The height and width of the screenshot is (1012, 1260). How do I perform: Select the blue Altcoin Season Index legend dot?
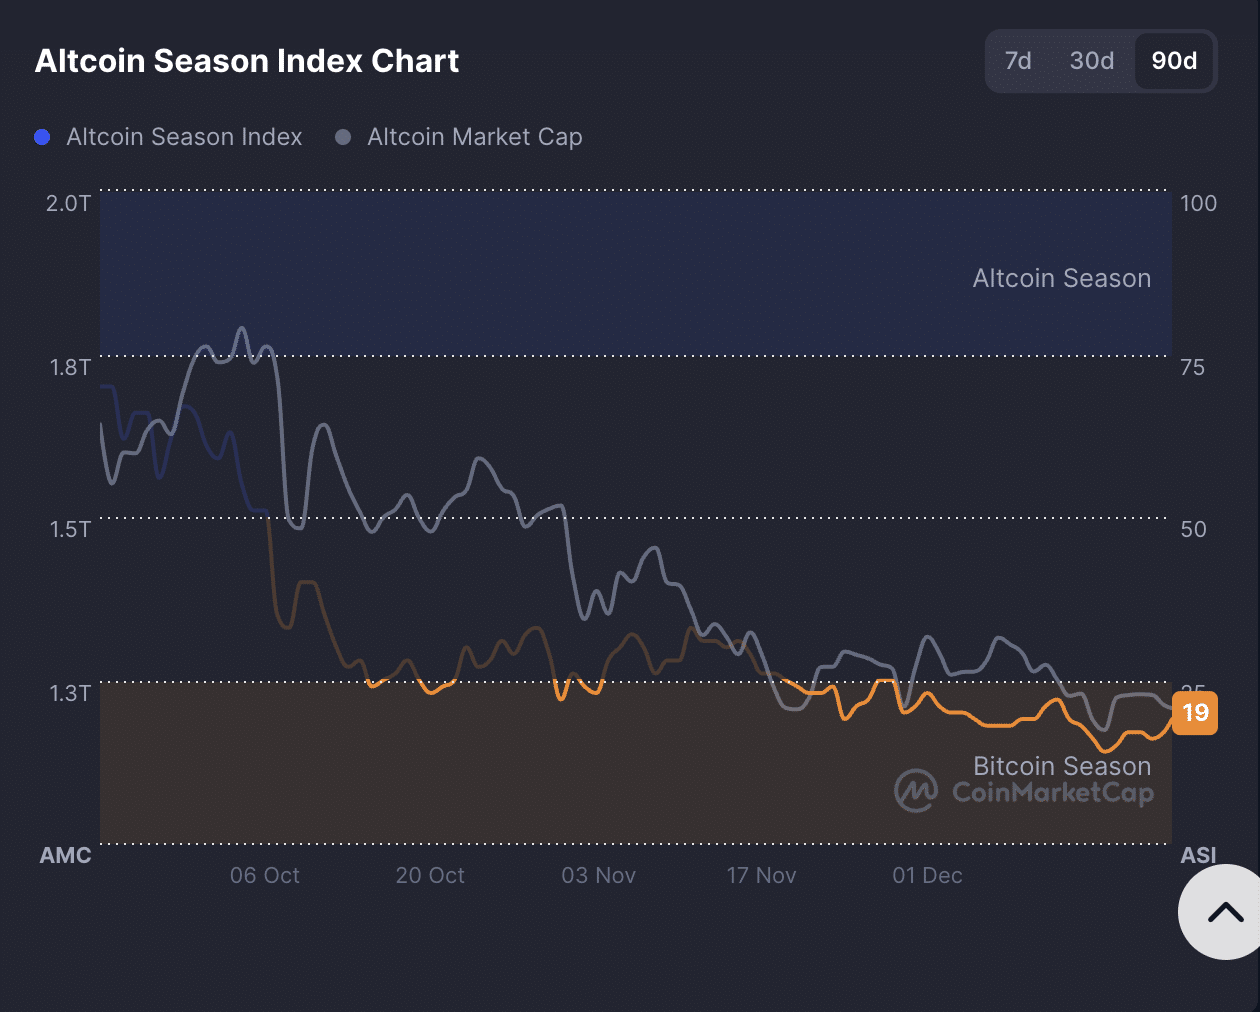point(42,137)
